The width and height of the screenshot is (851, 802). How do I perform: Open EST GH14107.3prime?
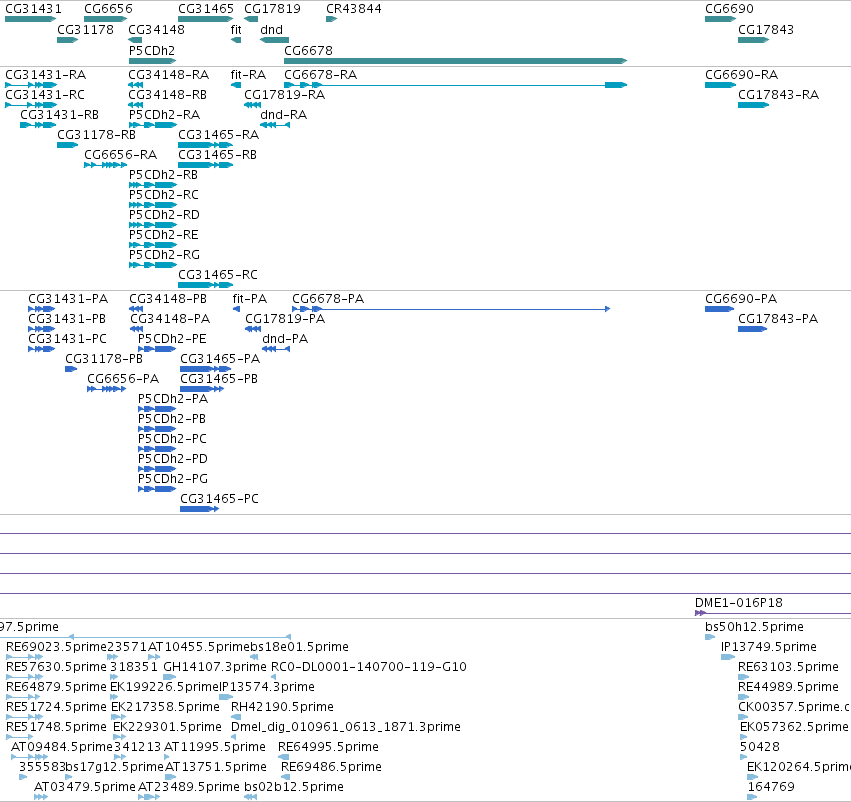coord(215,667)
